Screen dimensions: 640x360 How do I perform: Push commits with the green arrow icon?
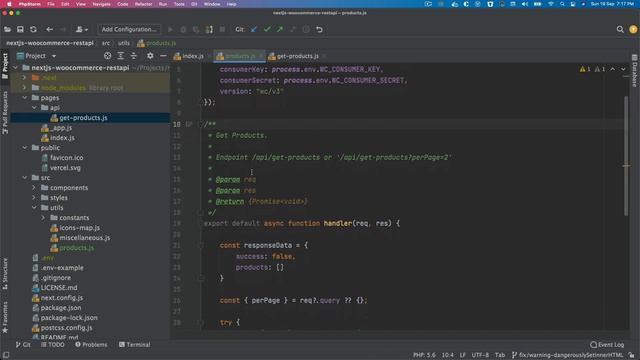coord(280,29)
